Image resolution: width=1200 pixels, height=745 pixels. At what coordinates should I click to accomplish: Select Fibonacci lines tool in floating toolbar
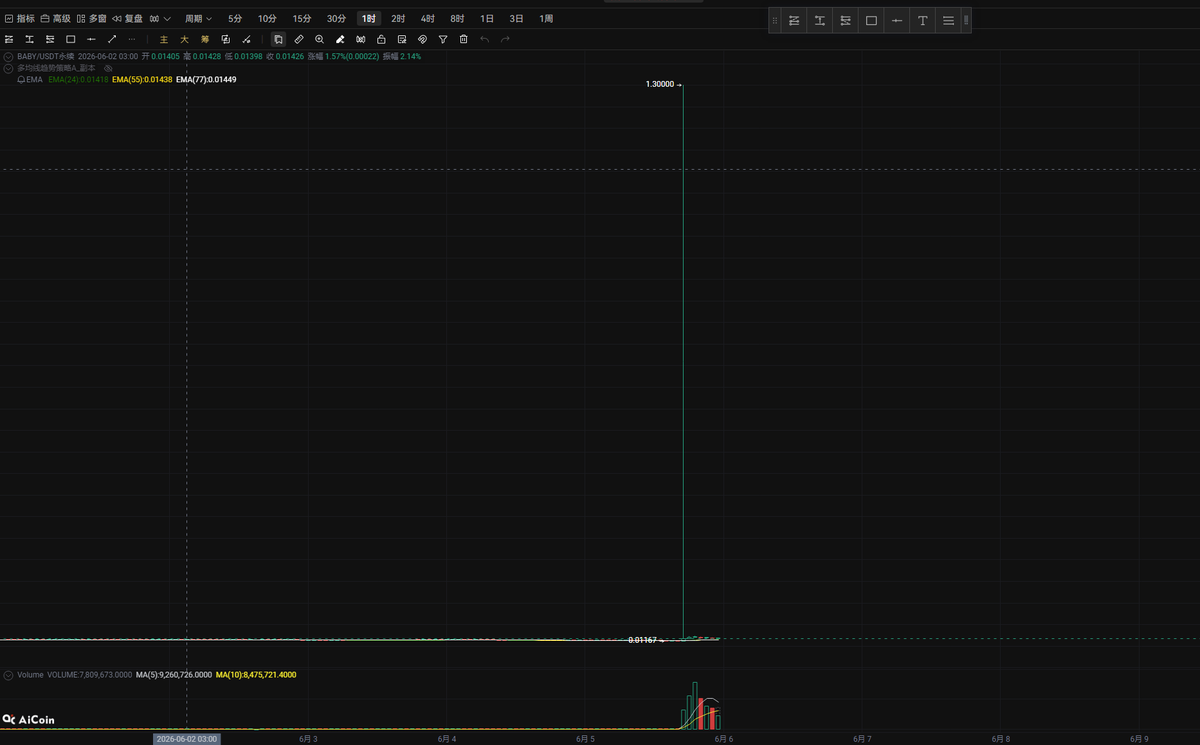pyautogui.click(x=846, y=20)
